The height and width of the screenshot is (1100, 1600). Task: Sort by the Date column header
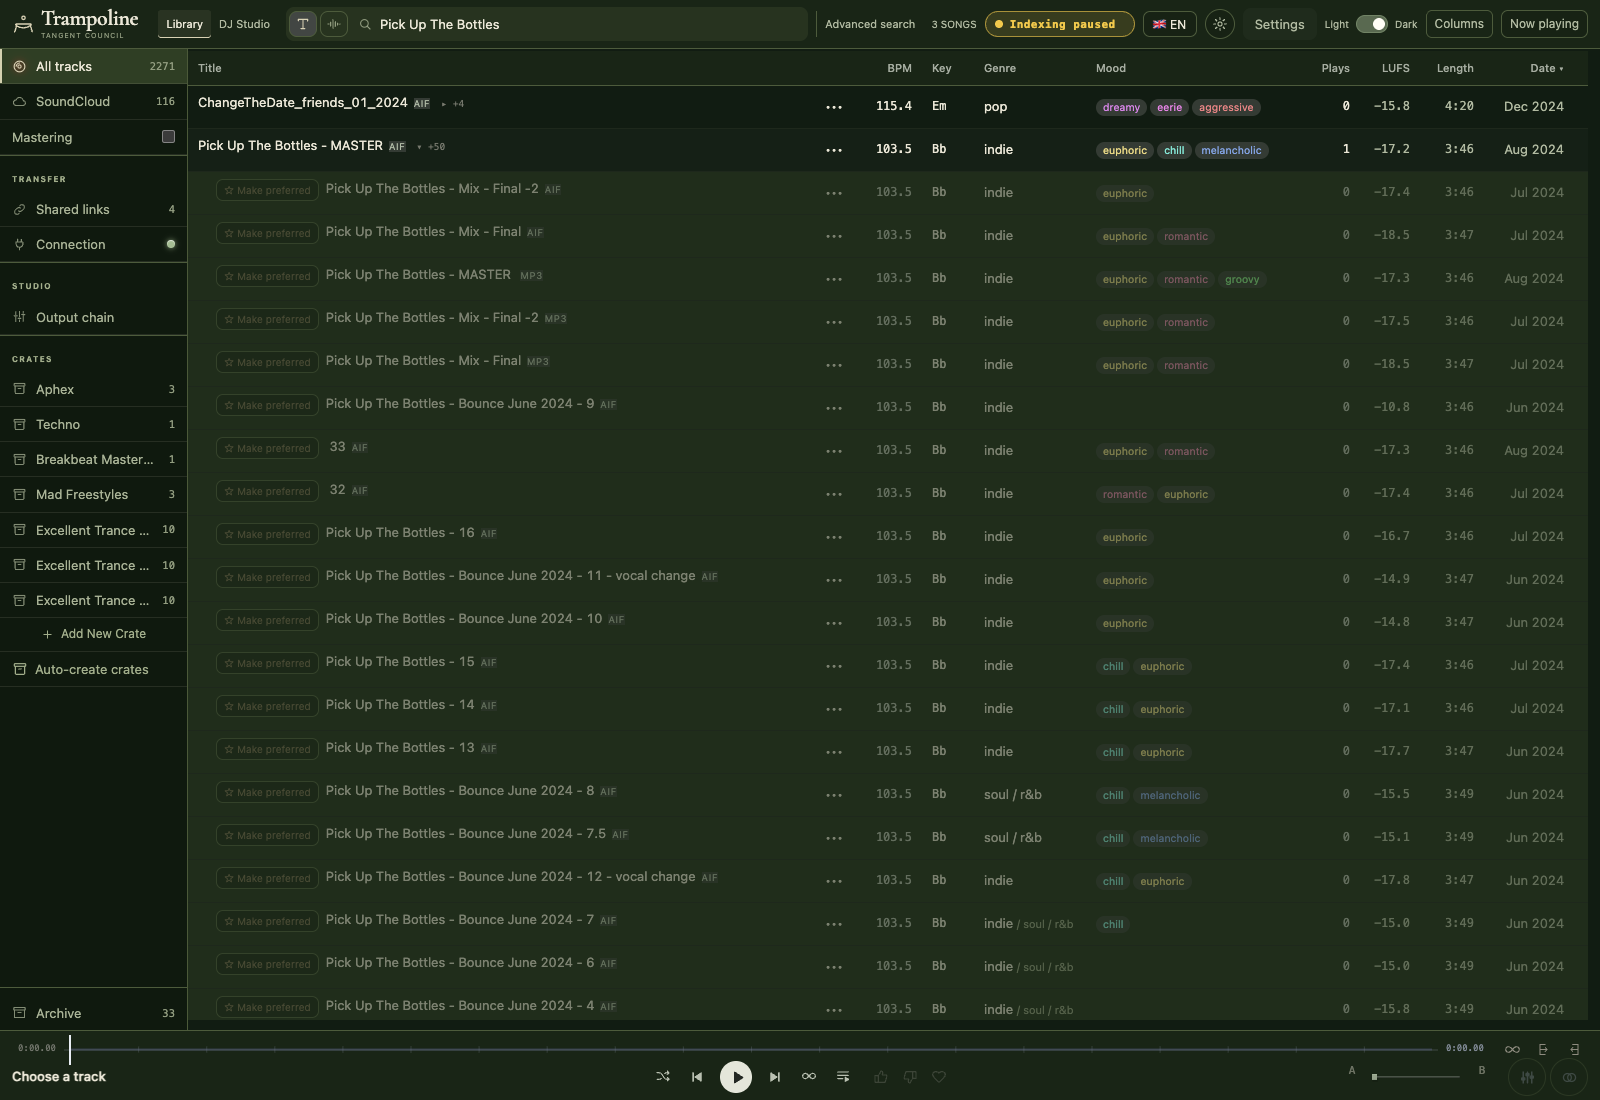pos(1546,68)
